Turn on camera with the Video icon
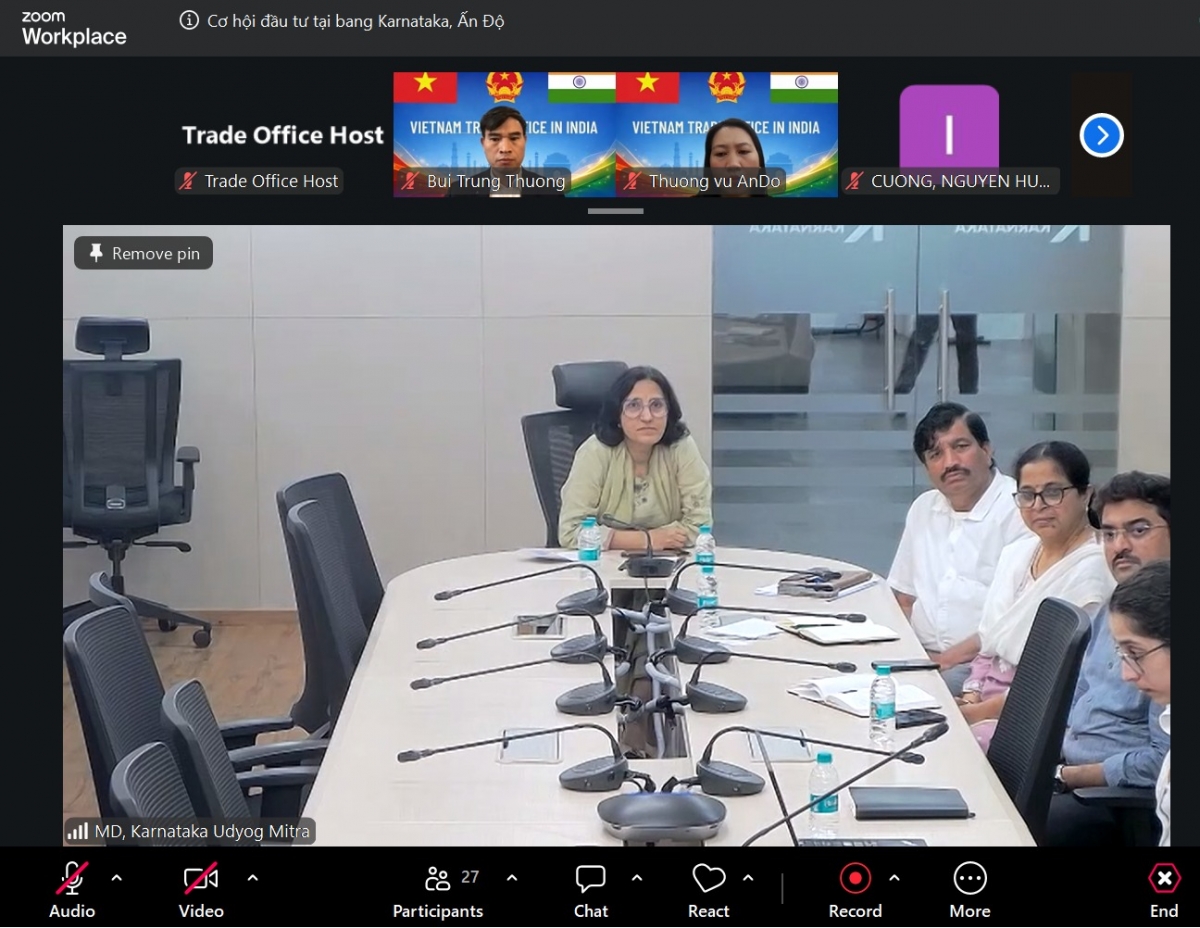Screen dimensions: 1200x928 click(201, 879)
